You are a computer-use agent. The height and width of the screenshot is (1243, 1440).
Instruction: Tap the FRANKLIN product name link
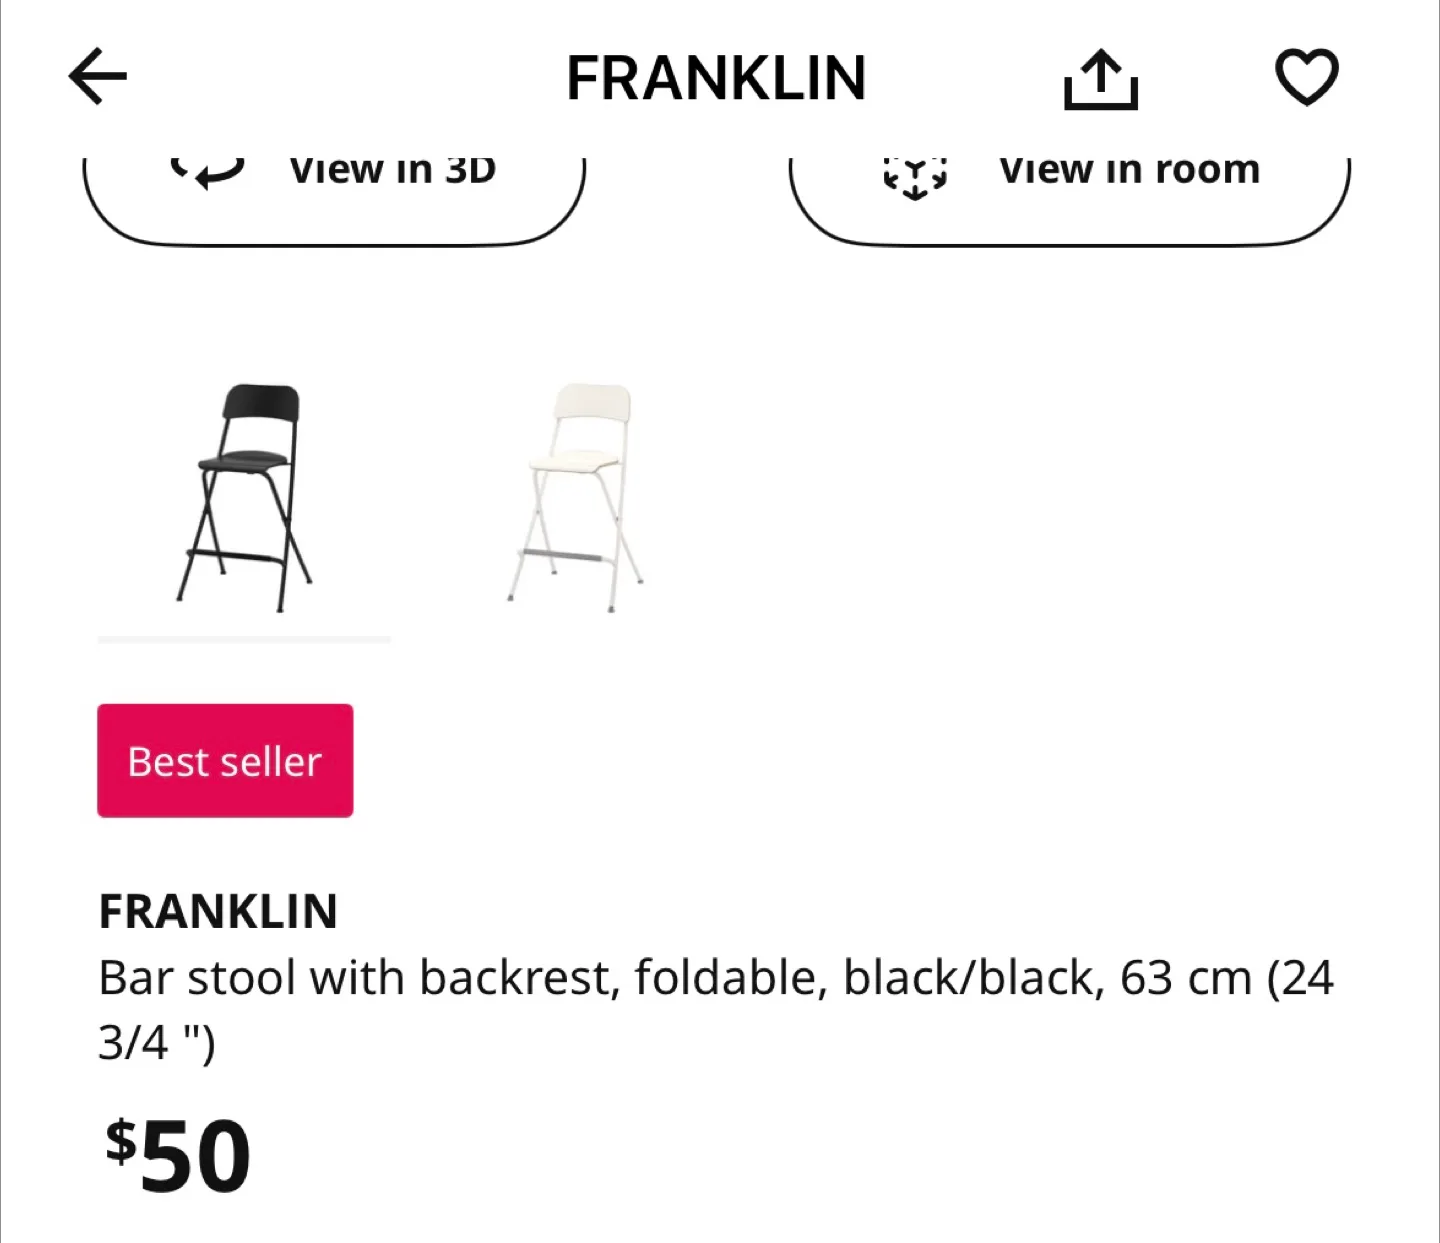[x=217, y=911]
